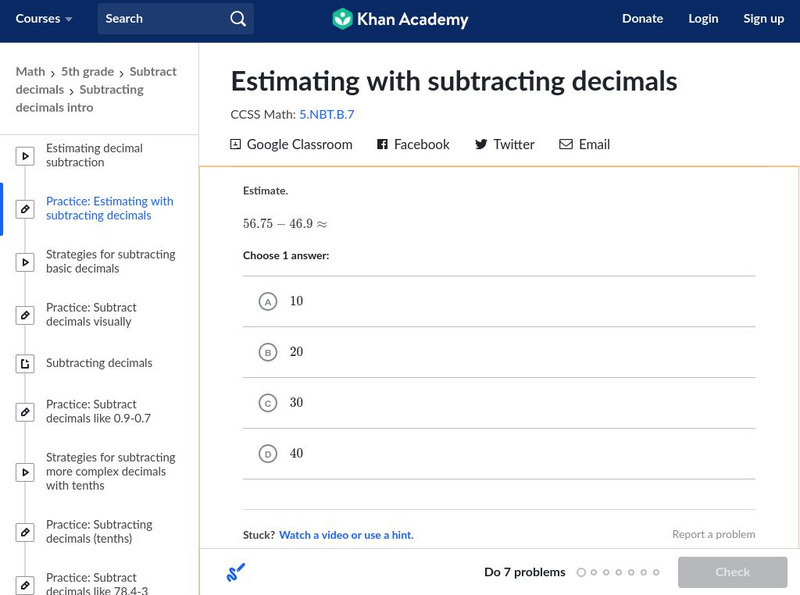The image size is (800, 595).
Task: Share via the Email envelope icon
Action: [566, 145]
